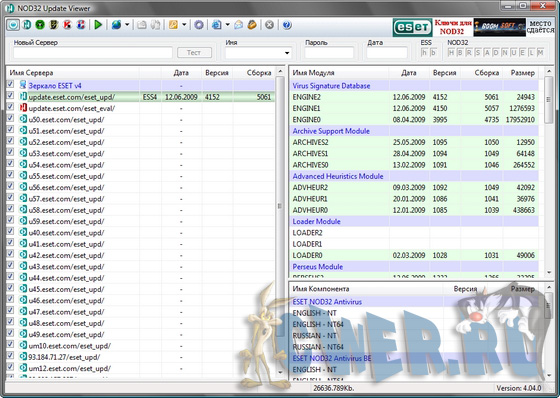Toggle checkbox for um10.eset.com/eset_upd/ server

(x=10, y=344)
